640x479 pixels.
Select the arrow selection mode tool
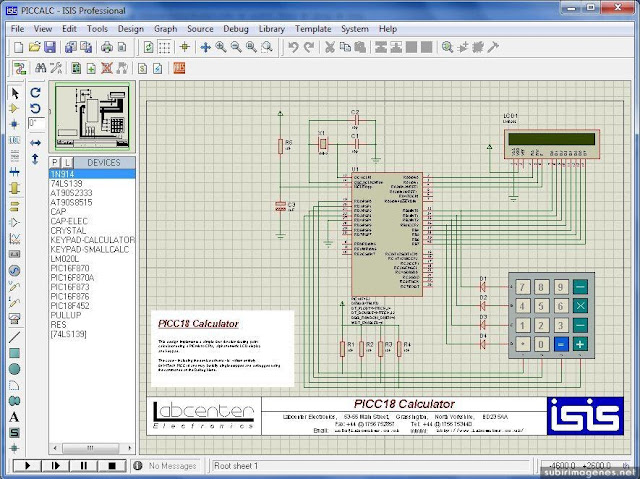(15, 93)
